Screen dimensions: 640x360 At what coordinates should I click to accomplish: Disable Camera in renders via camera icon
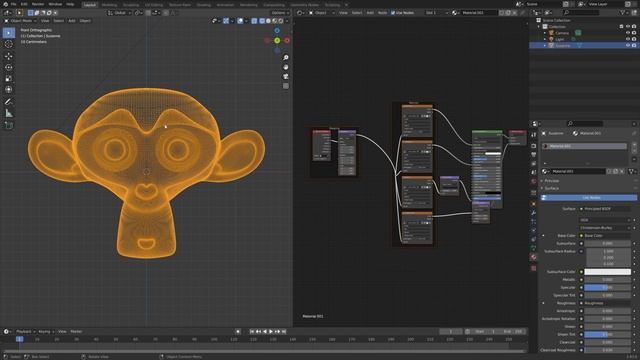[x=634, y=33]
